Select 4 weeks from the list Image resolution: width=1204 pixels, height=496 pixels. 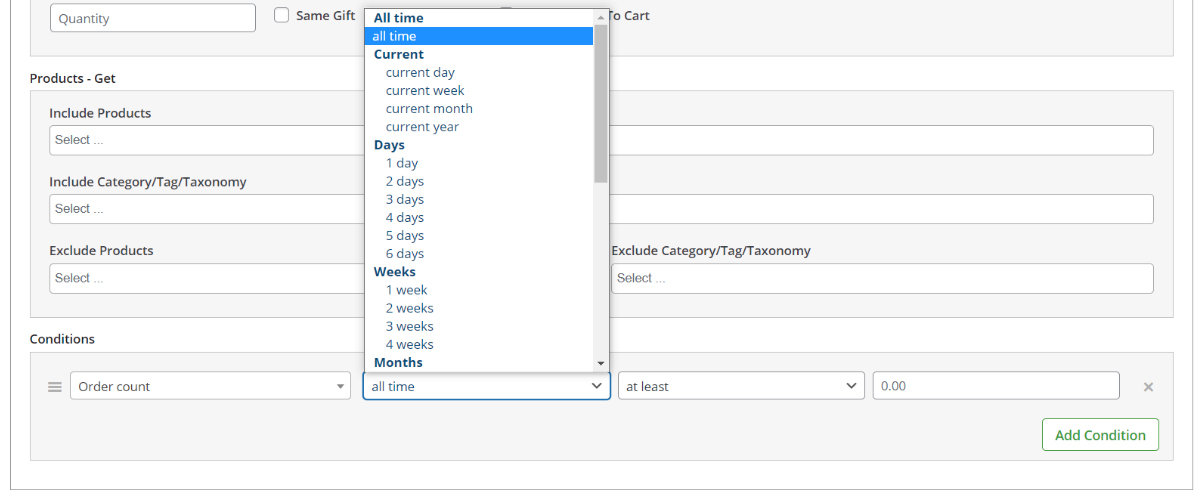tap(479, 344)
